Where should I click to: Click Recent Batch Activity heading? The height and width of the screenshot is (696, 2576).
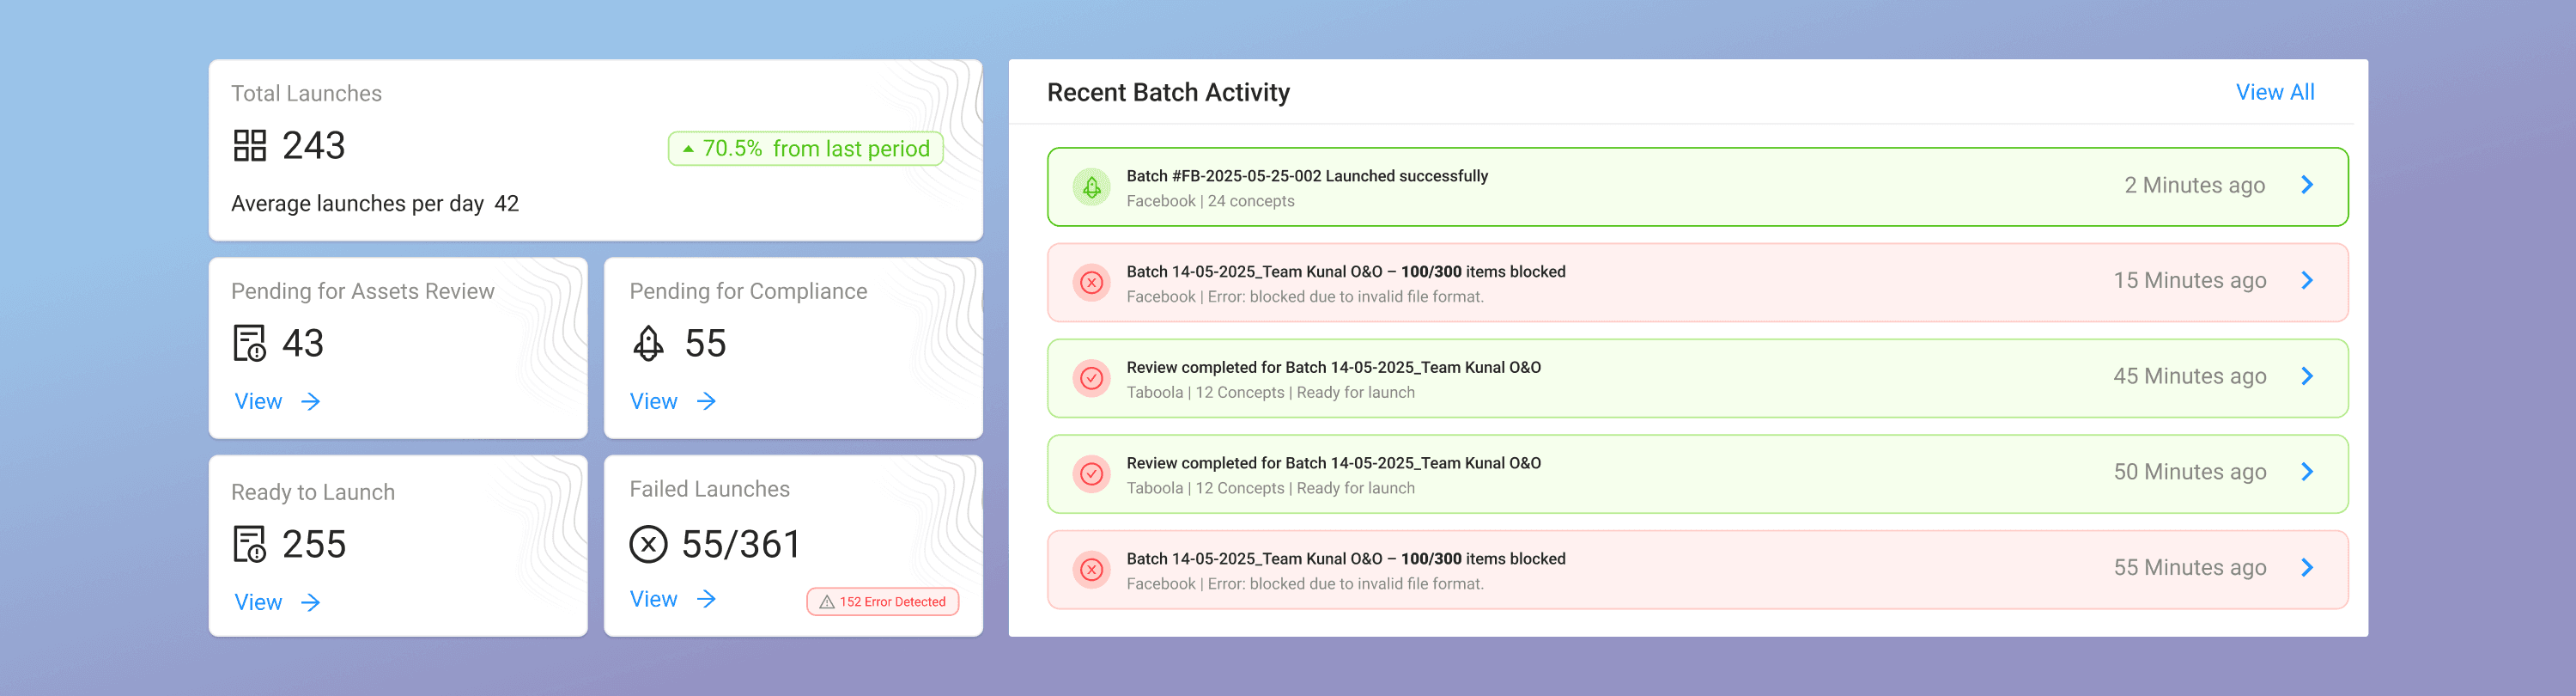[x=1168, y=92]
